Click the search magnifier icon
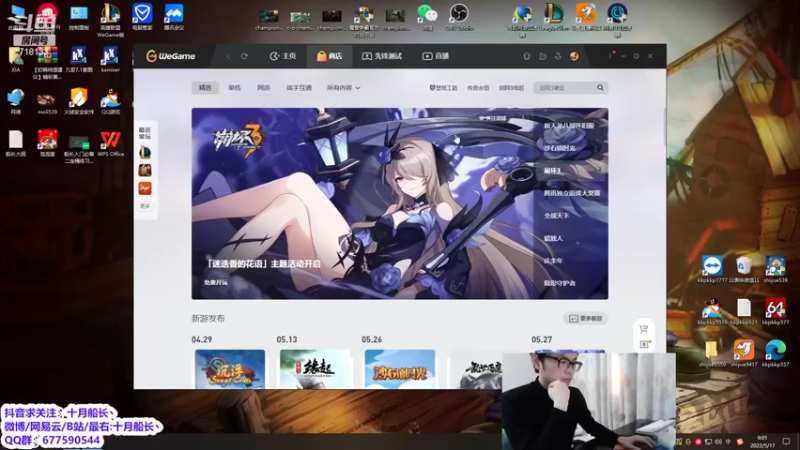The height and width of the screenshot is (450, 800). click(x=601, y=88)
